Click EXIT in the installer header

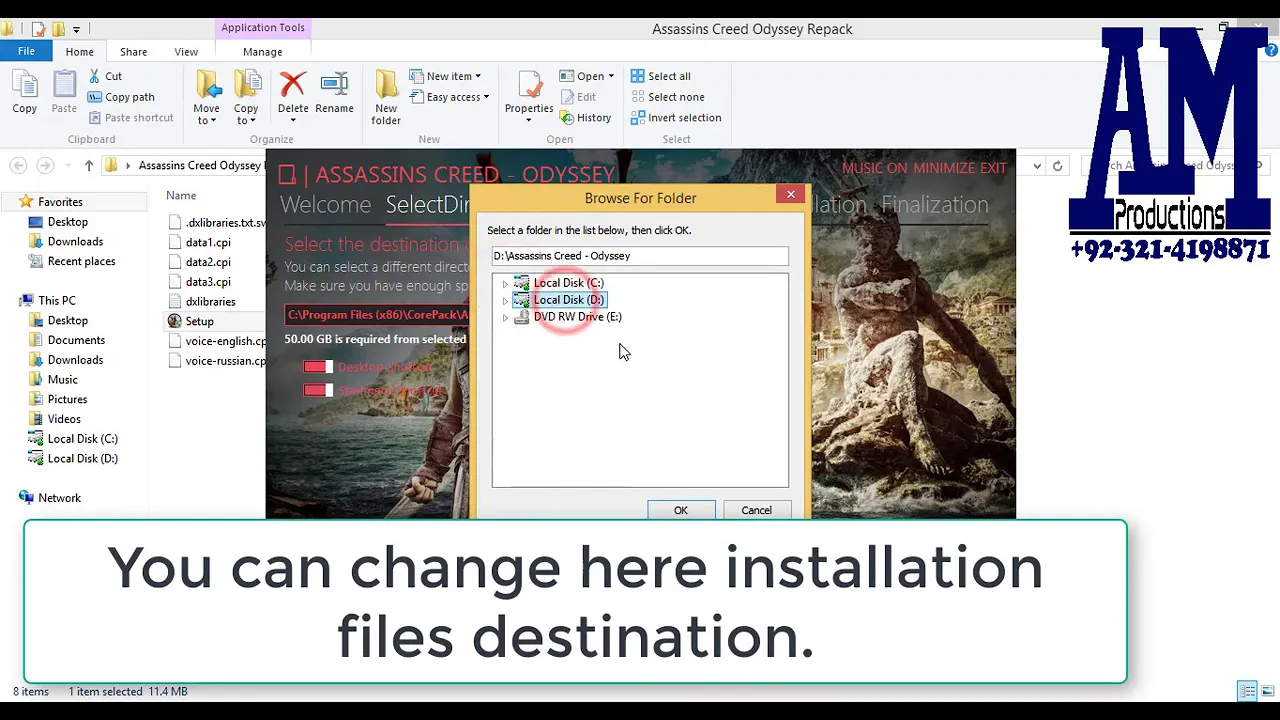point(994,168)
